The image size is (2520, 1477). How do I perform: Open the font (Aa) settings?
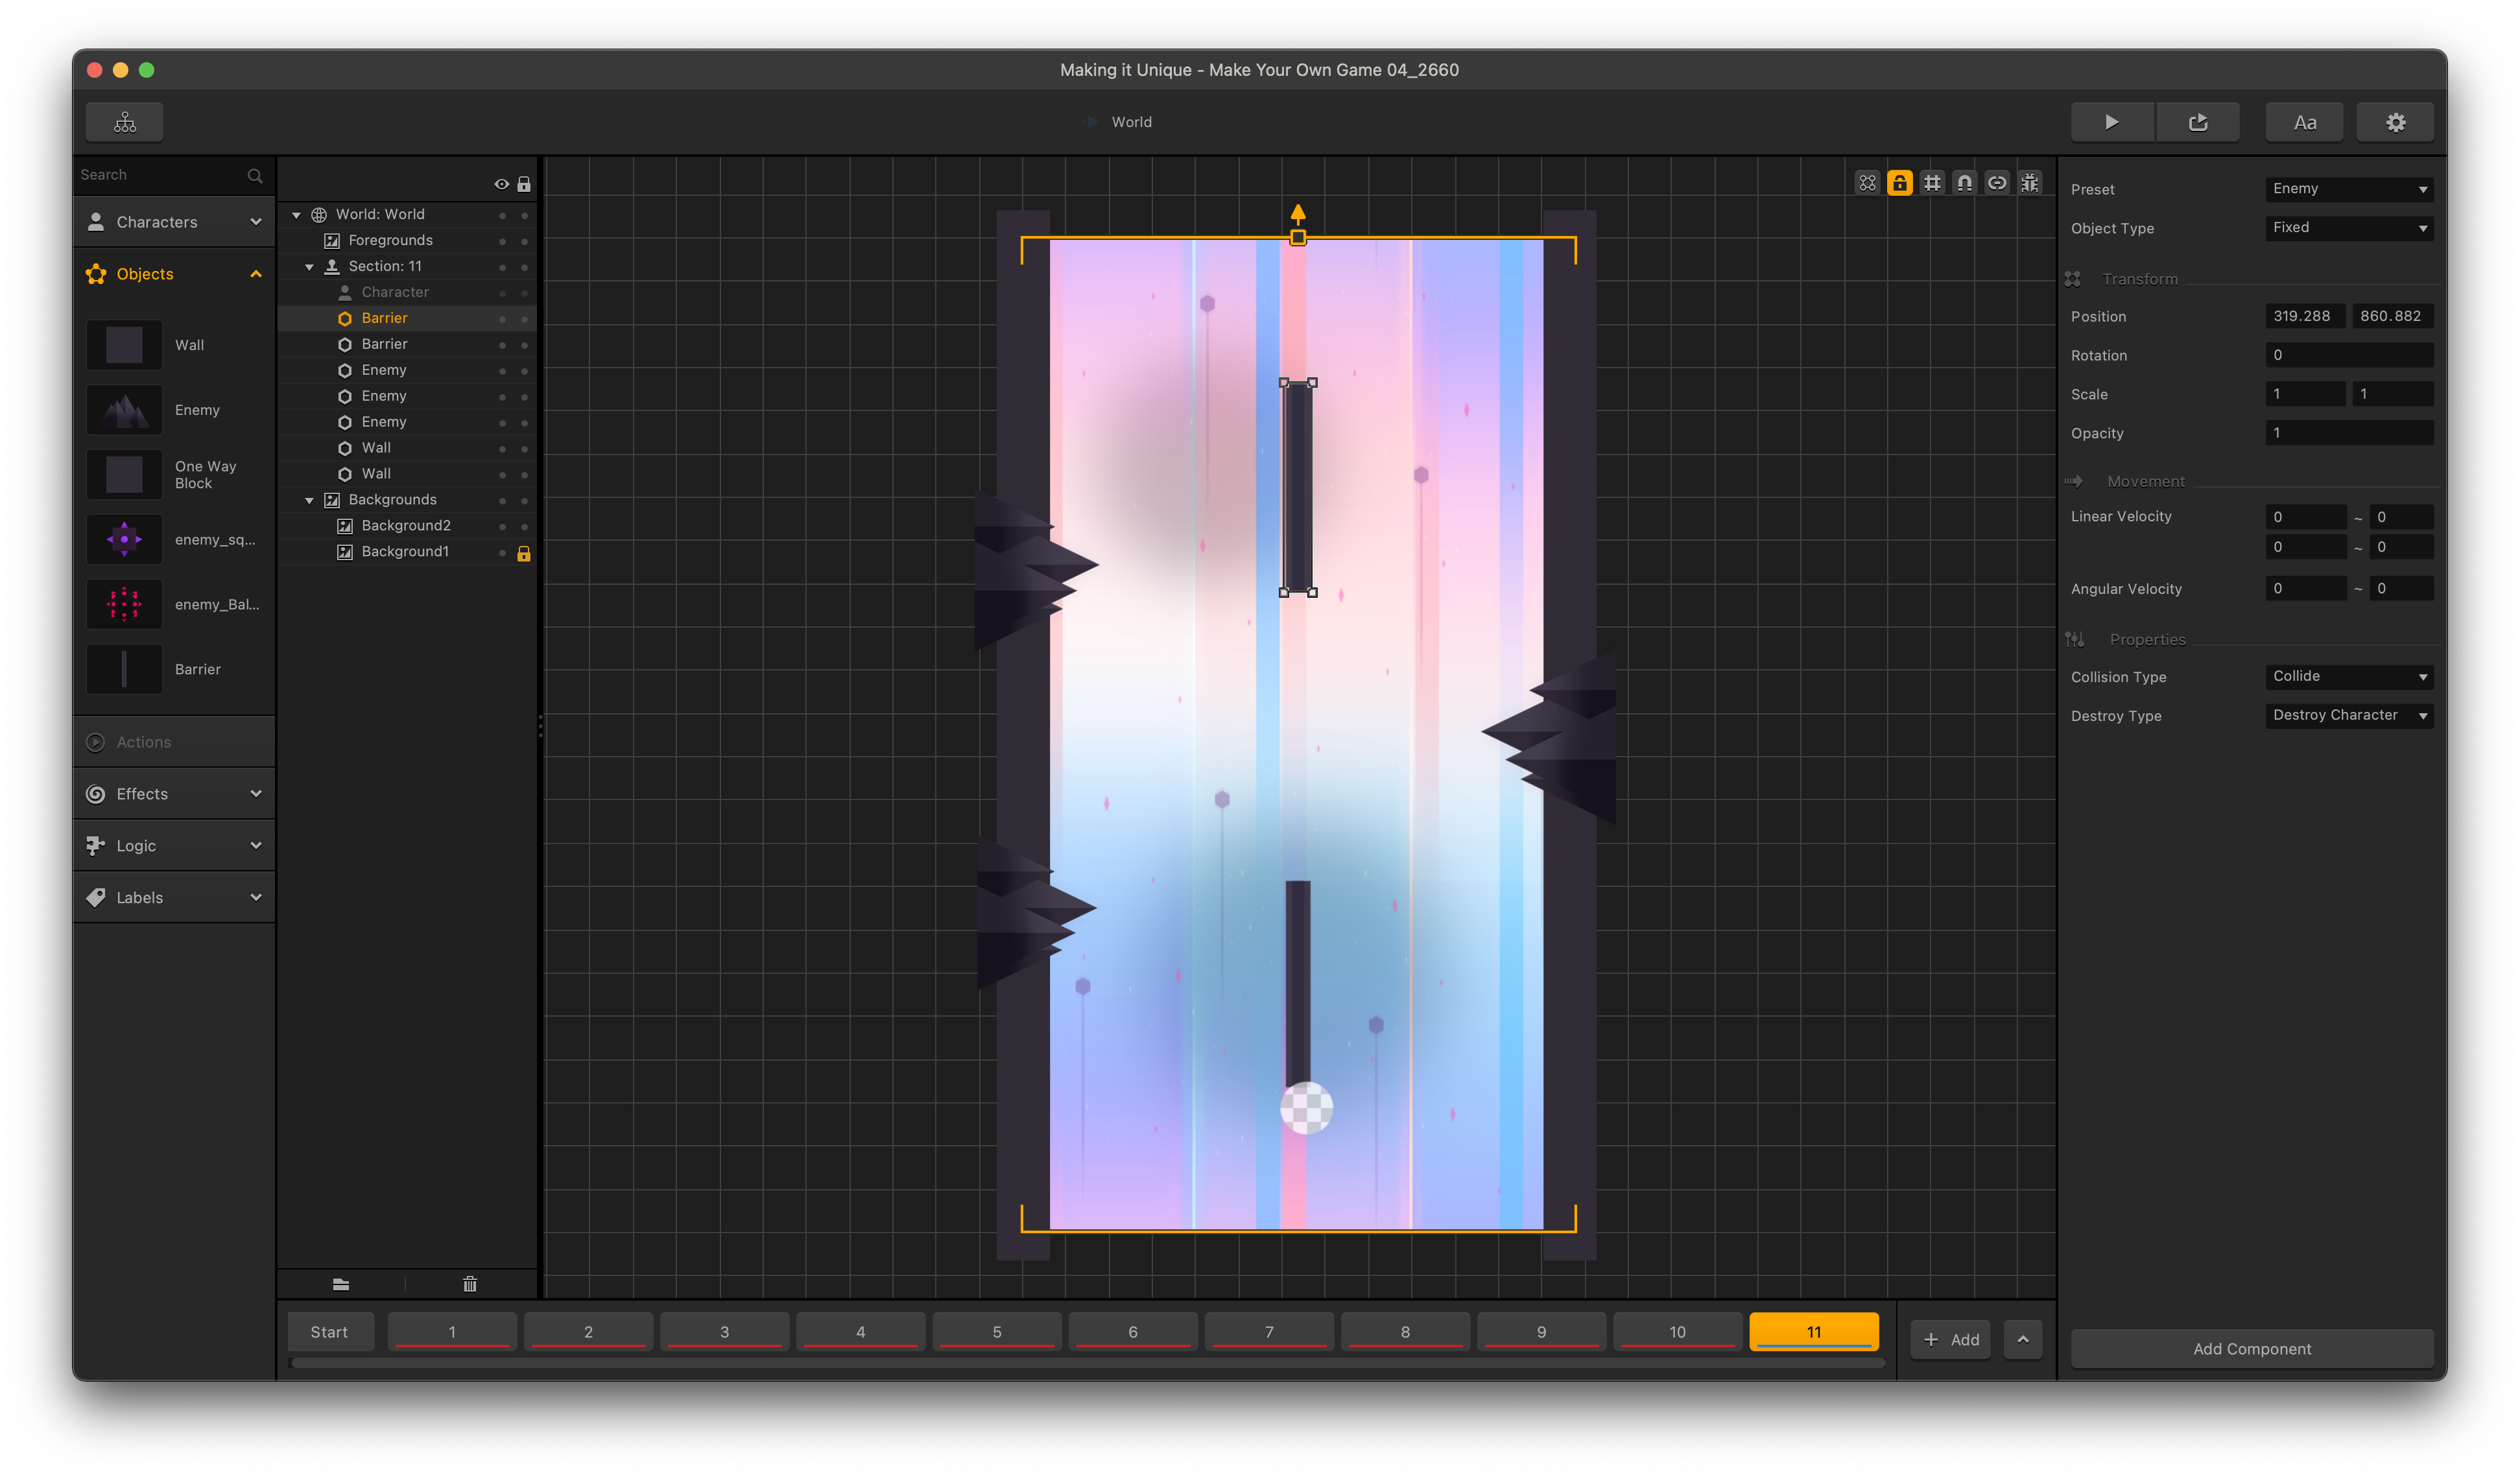pos(2304,122)
